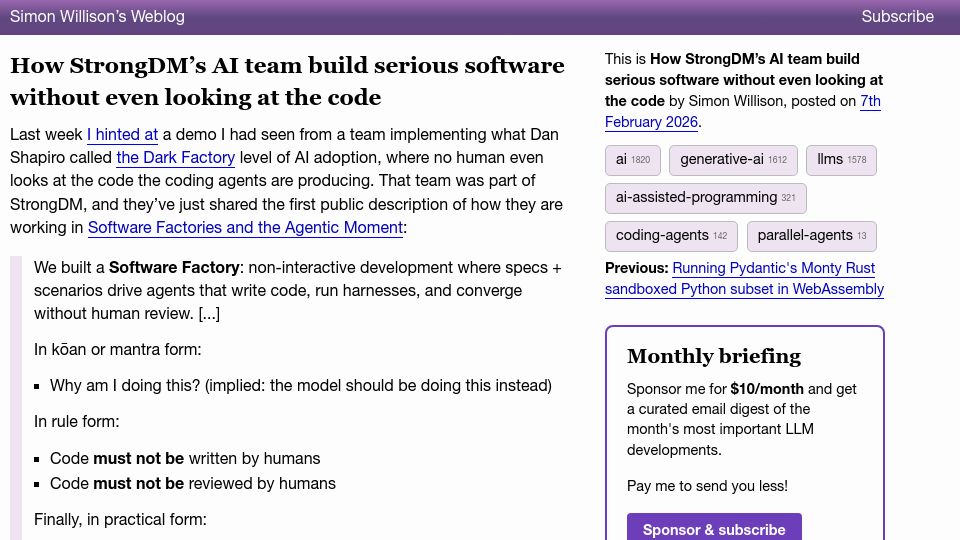Click 'In rule form:' line
The width and height of the screenshot is (960, 540).
click(x=77, y=422)
